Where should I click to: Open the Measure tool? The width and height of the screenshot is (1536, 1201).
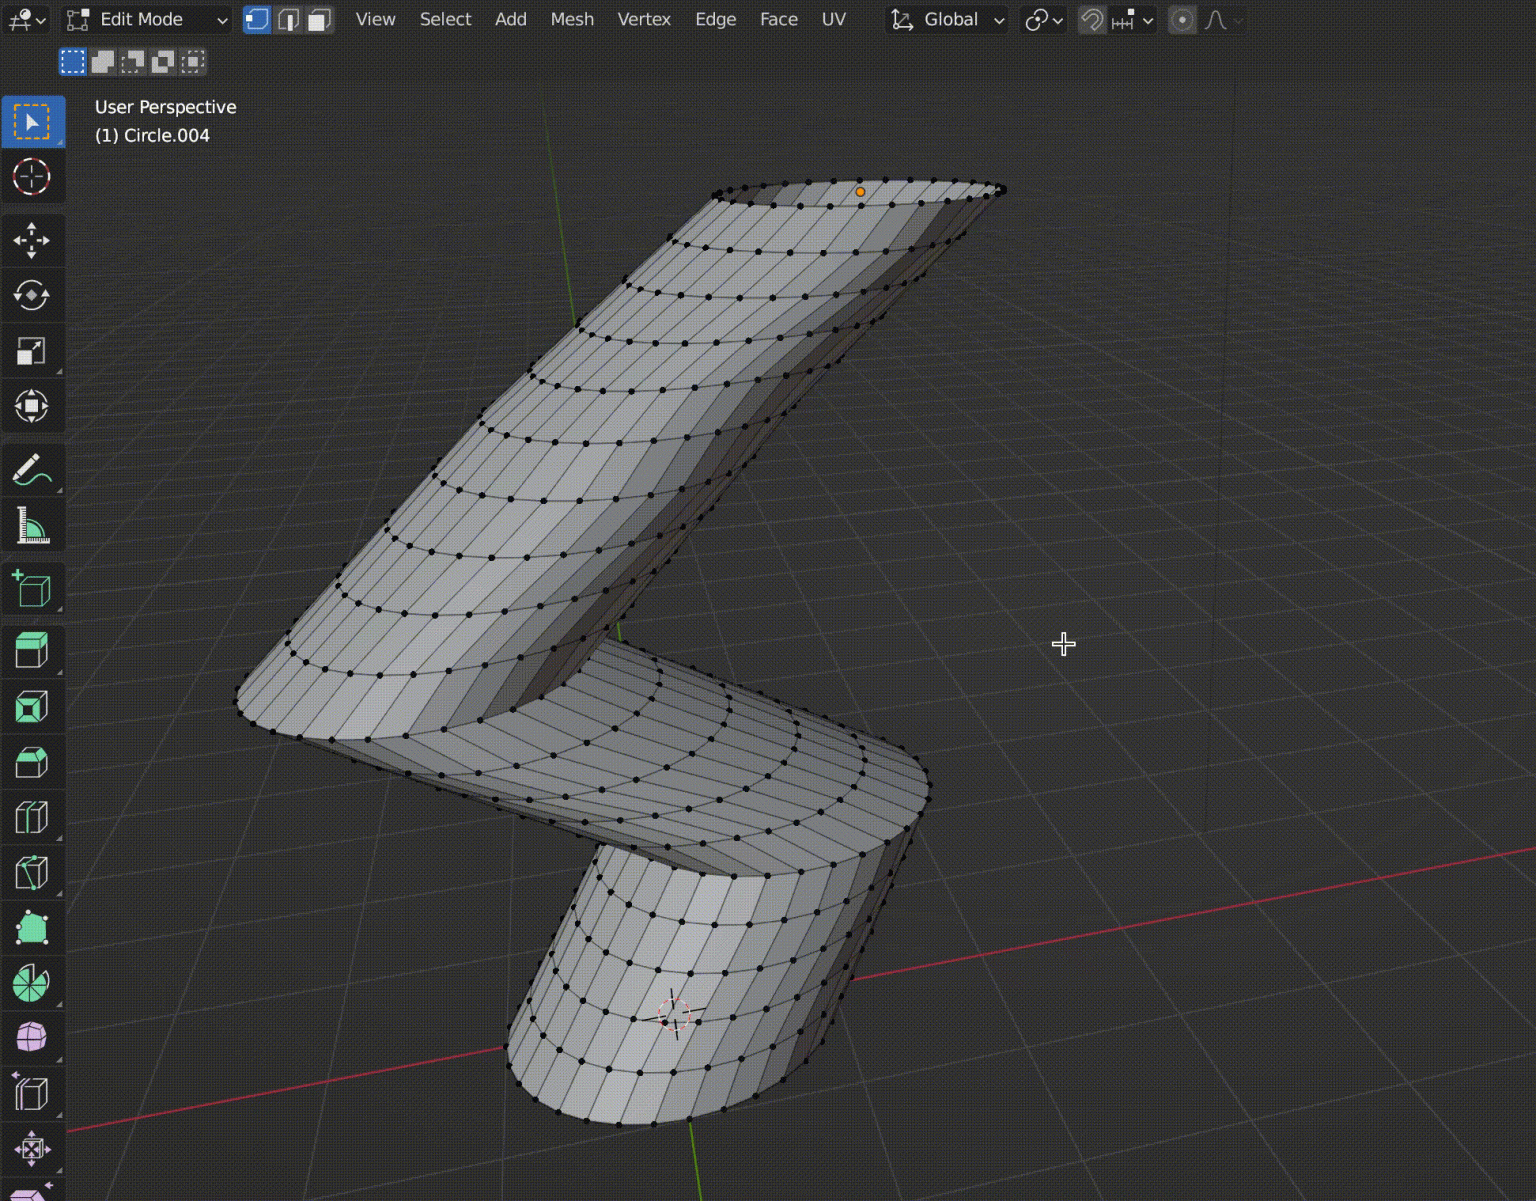(x=33, y=525)
